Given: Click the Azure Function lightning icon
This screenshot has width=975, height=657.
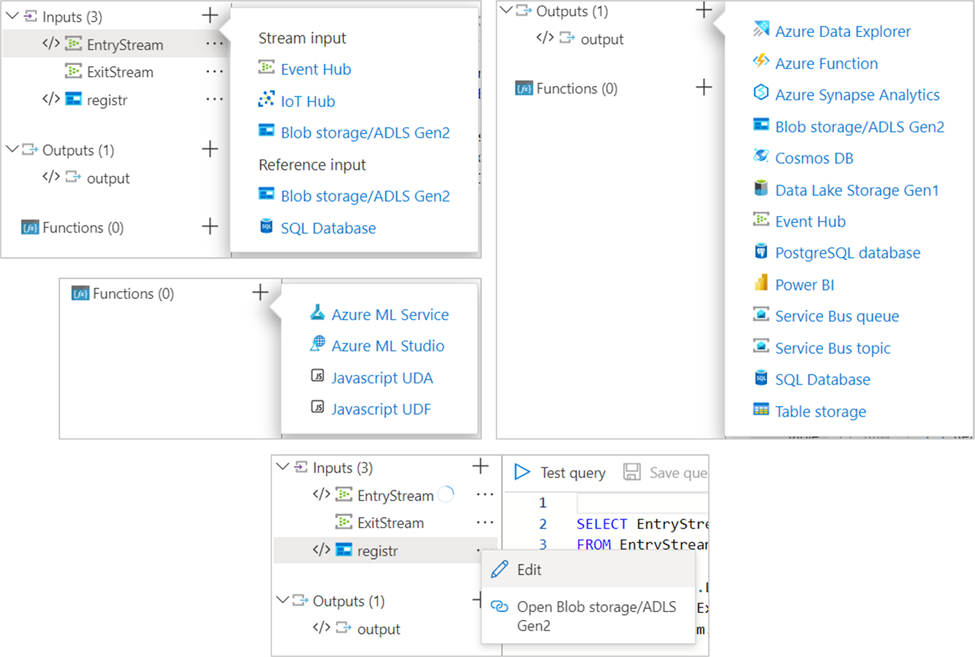Looking at the screenshot, I should [761, 61].
